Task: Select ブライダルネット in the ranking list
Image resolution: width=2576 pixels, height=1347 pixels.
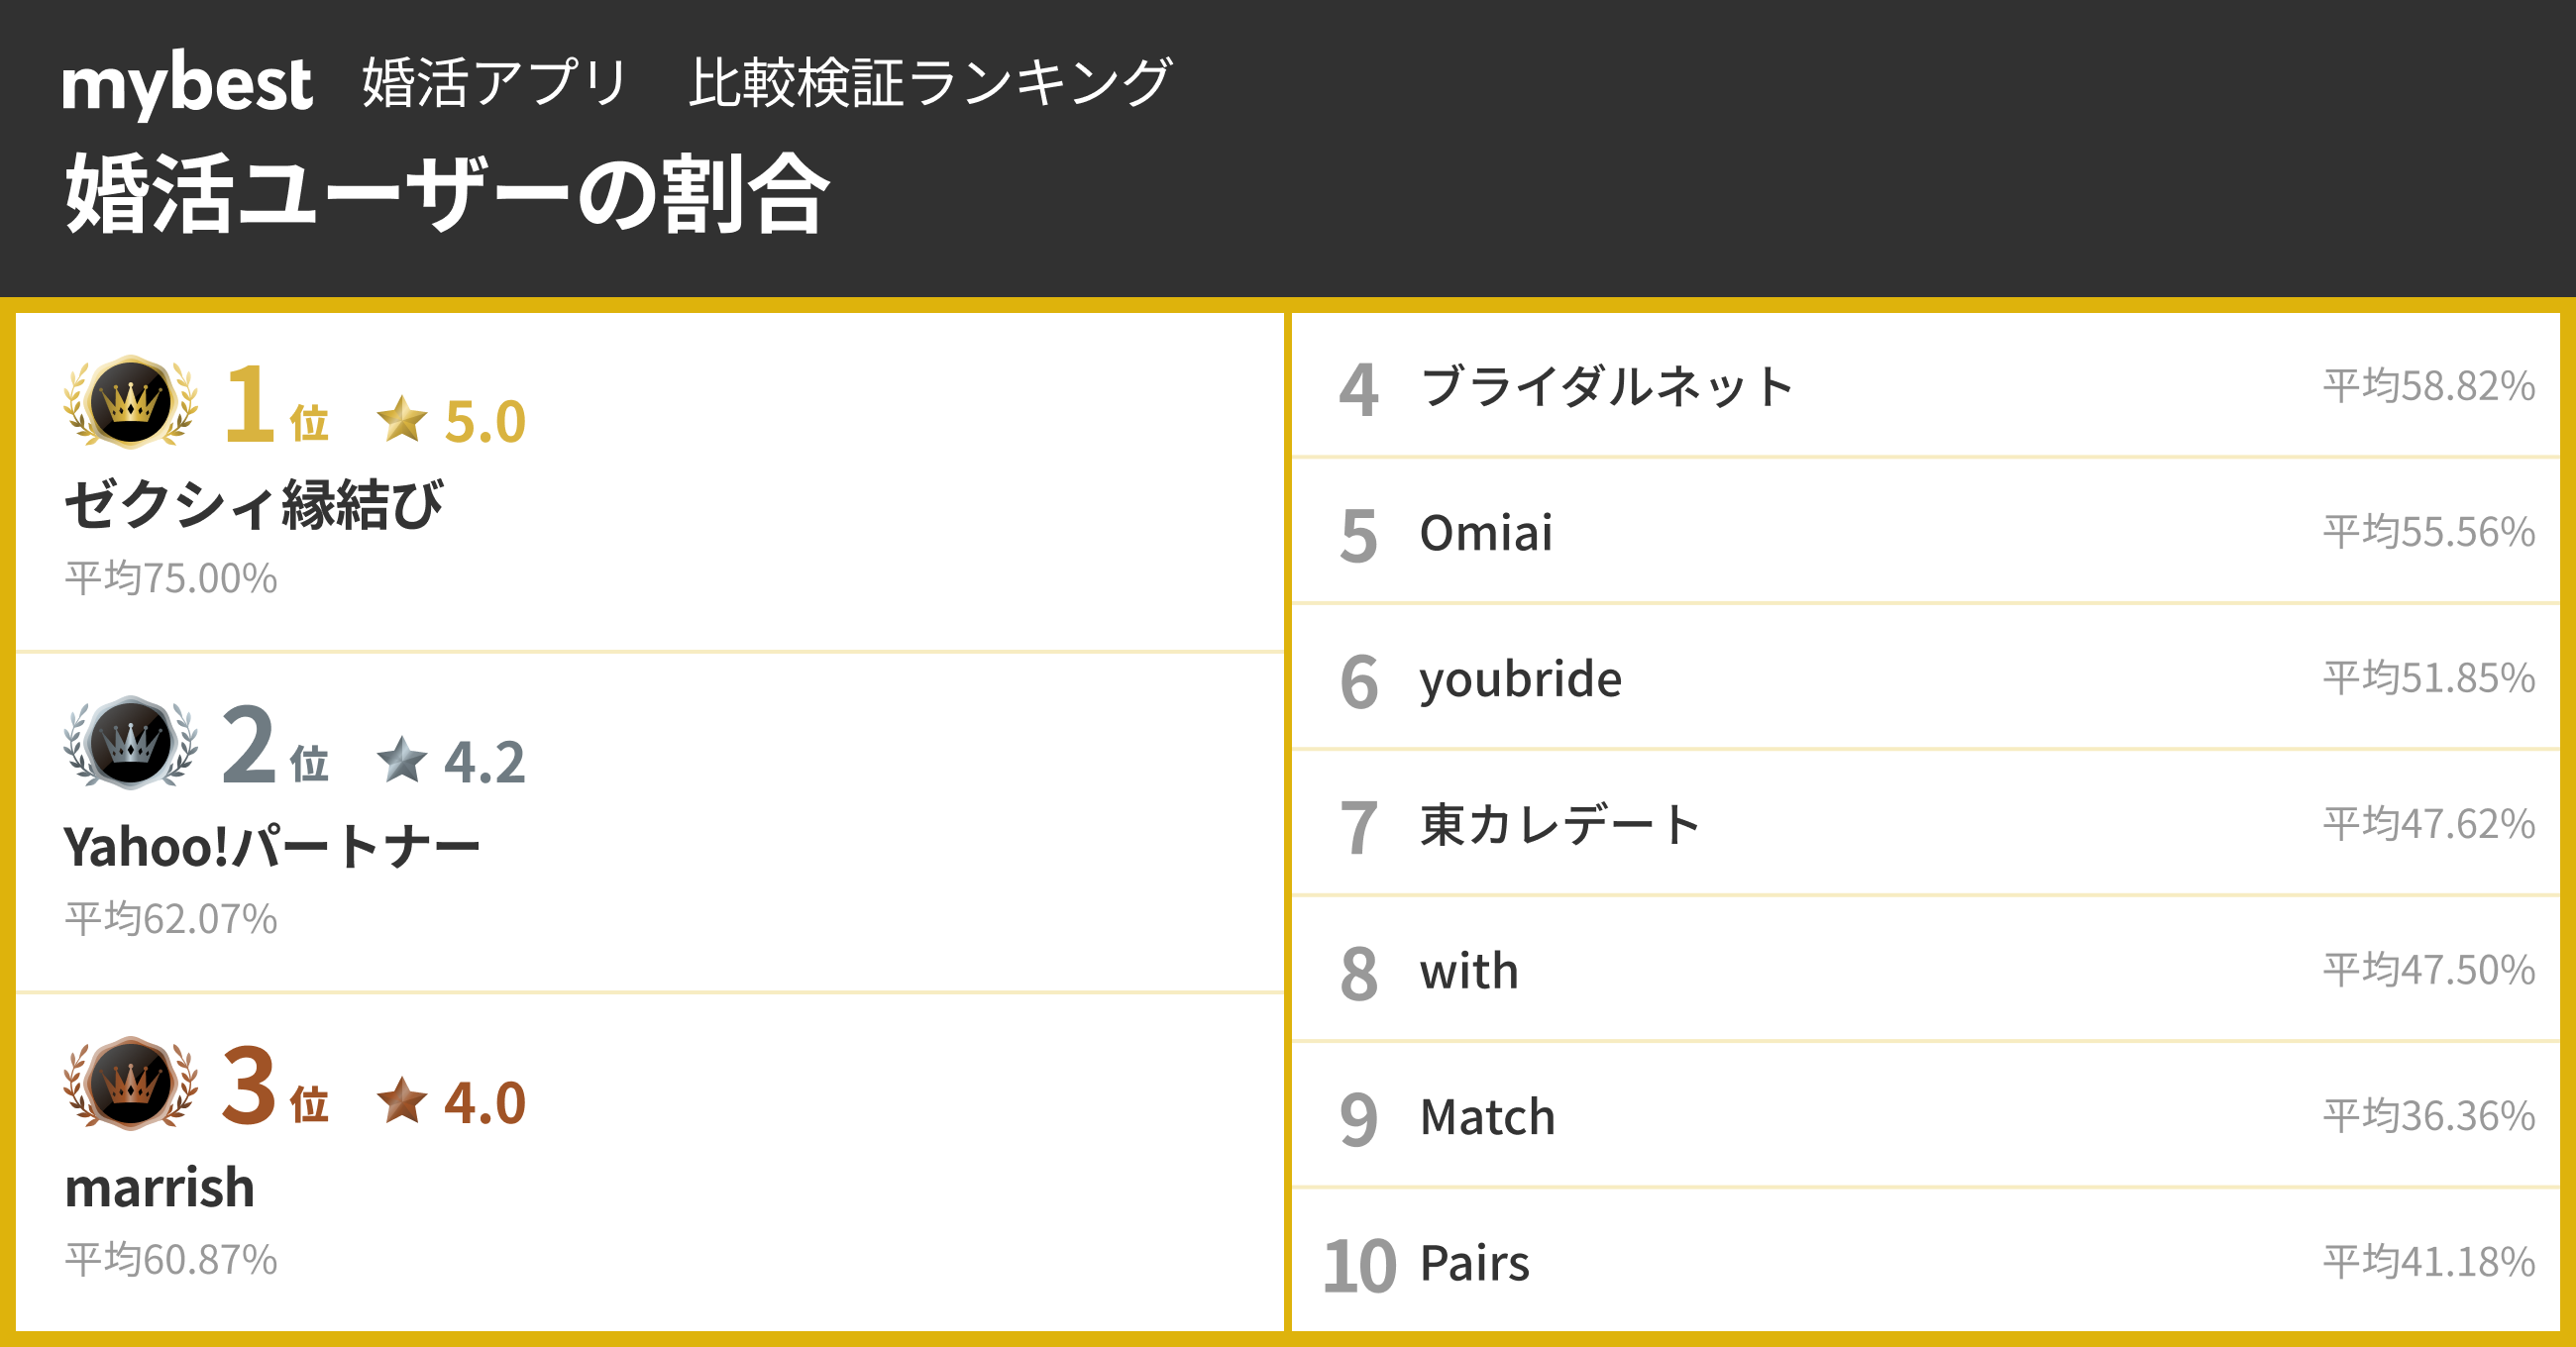Action: click(1607, 386)
